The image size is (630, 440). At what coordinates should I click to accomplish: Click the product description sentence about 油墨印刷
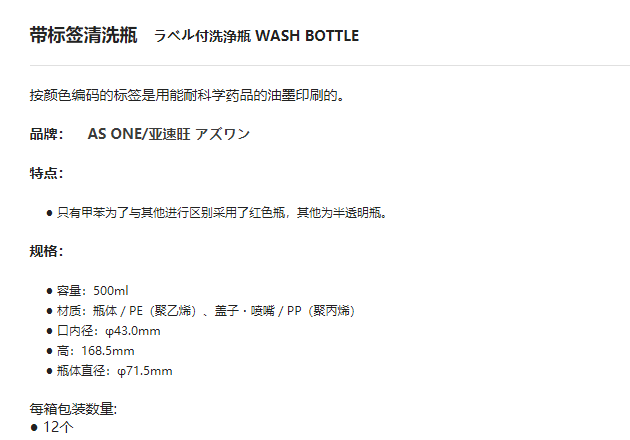187,95
